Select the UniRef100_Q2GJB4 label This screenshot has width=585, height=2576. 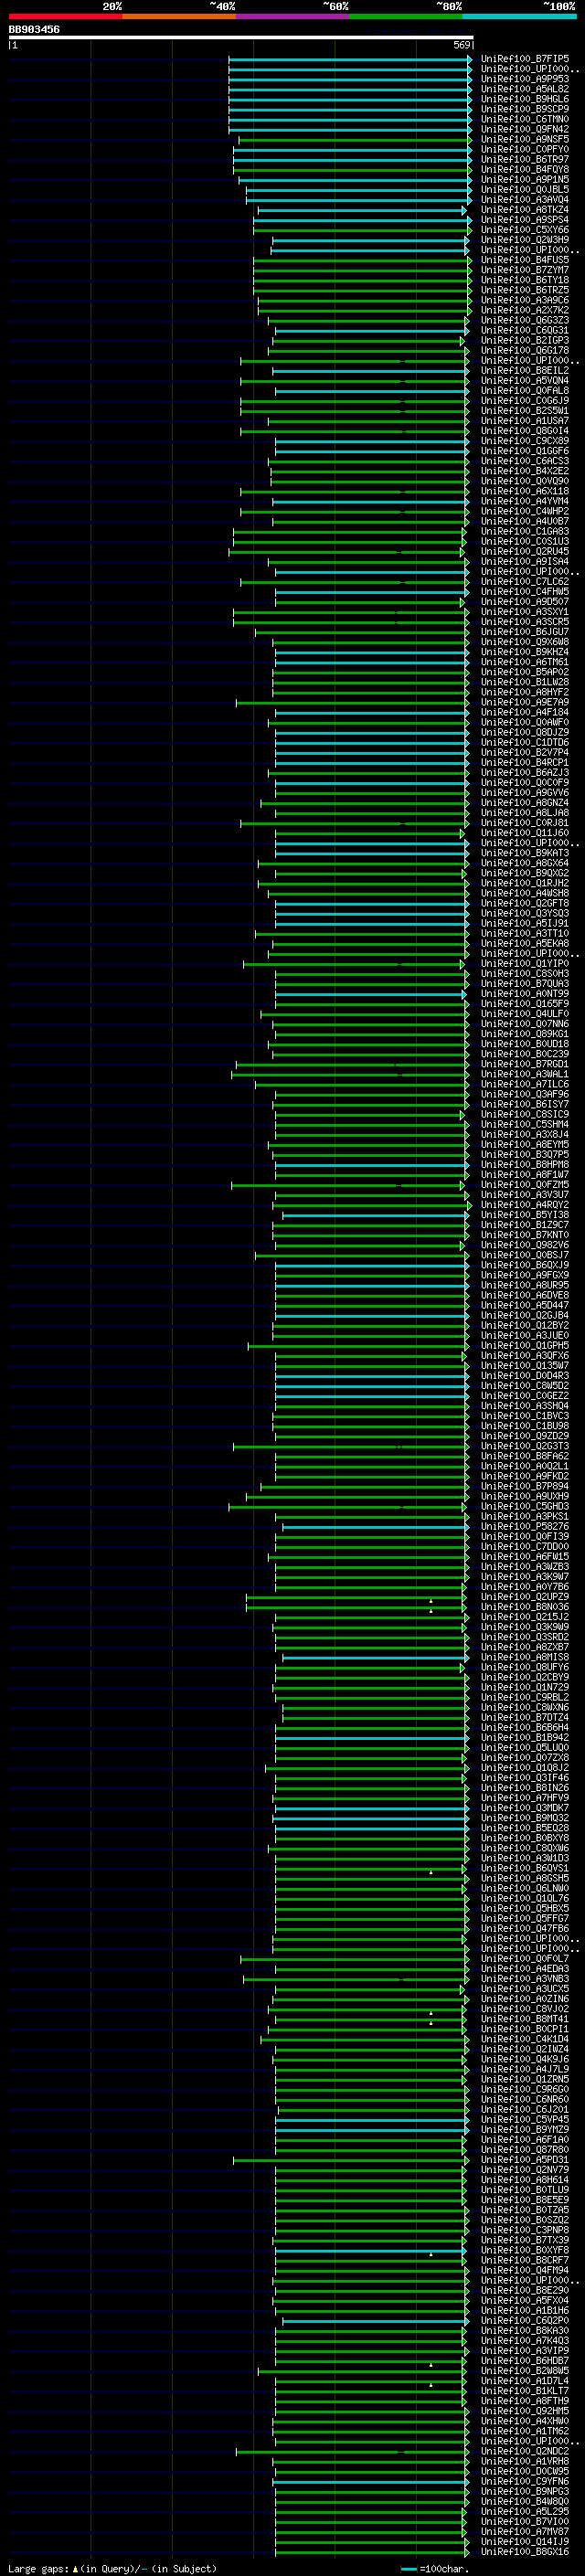525,1315
